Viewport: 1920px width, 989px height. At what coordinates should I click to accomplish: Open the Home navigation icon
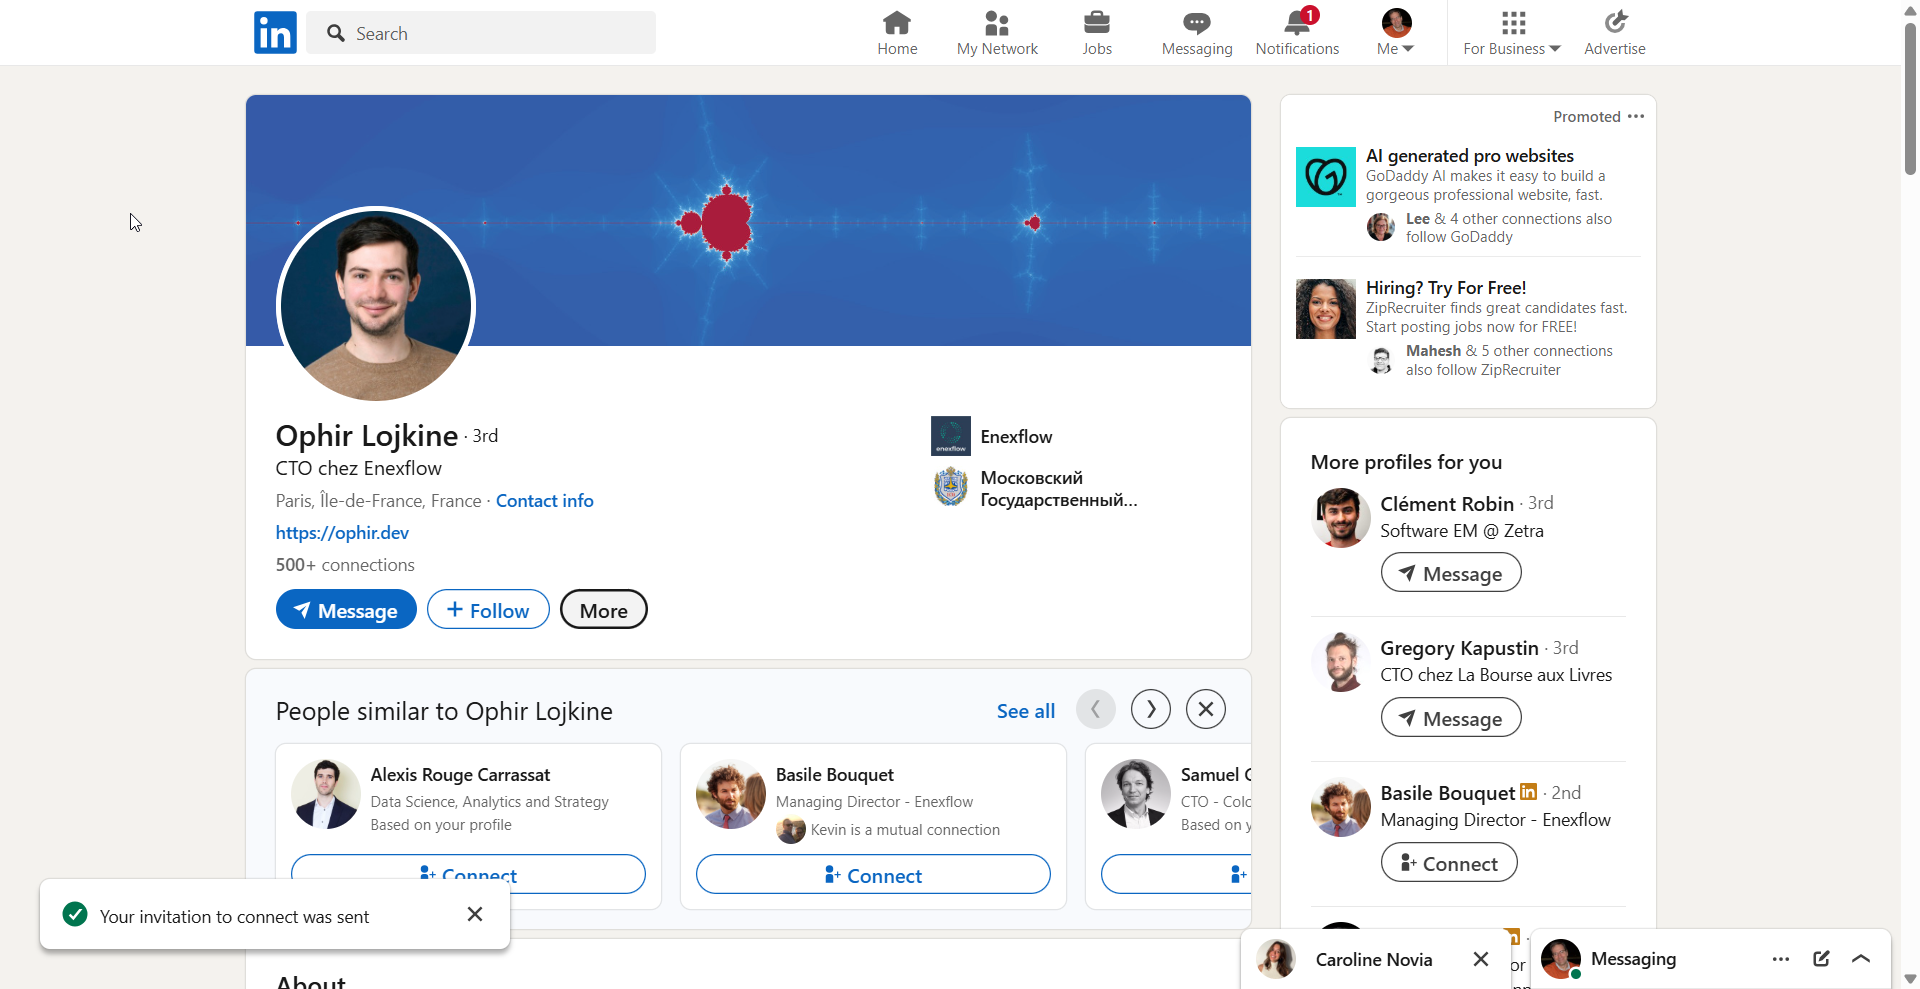897,33
